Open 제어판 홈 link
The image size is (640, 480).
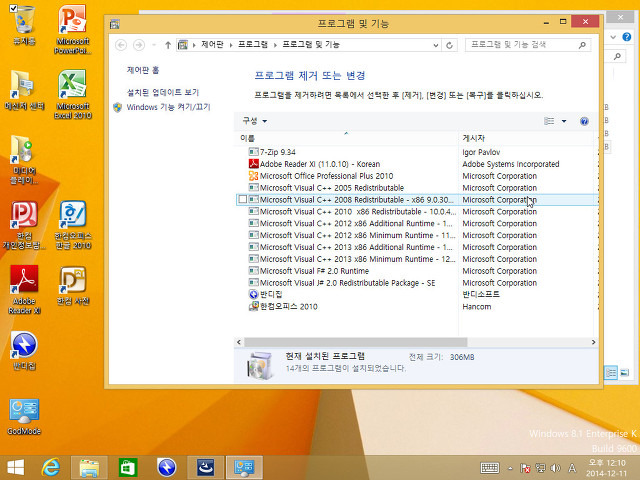click(142, 70)
